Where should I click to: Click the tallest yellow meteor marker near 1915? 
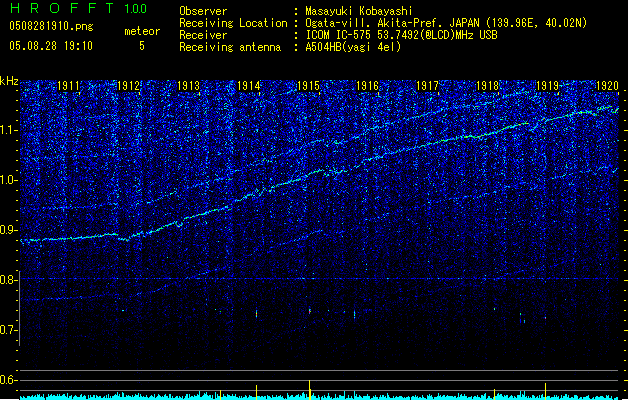pyautogui.click(x=310, y=389)
